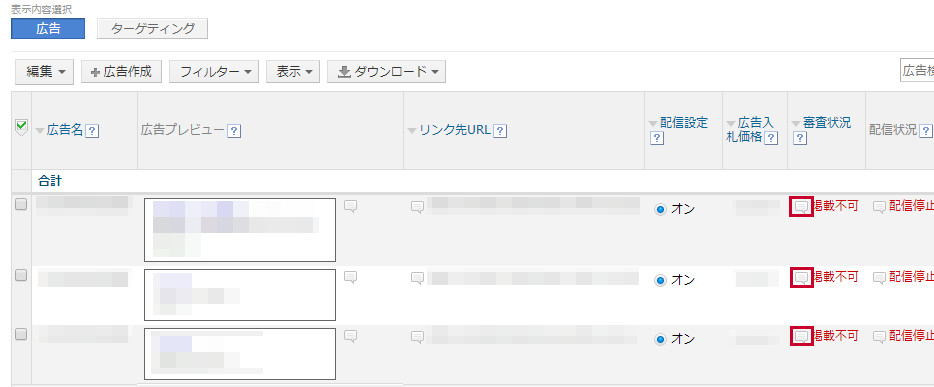
Task: Click 掲載不可 status text in third row
Action: (836, 336)
